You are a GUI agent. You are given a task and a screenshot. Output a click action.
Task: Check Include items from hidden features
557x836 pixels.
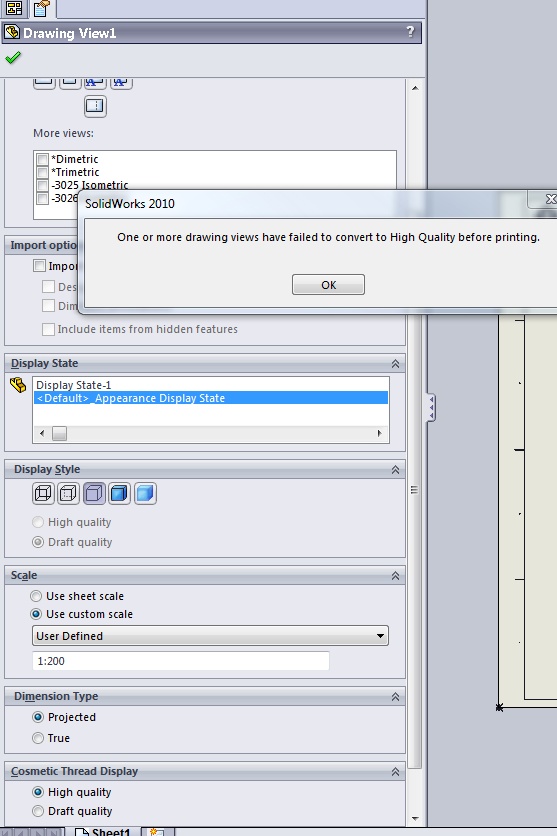(48, 329)
